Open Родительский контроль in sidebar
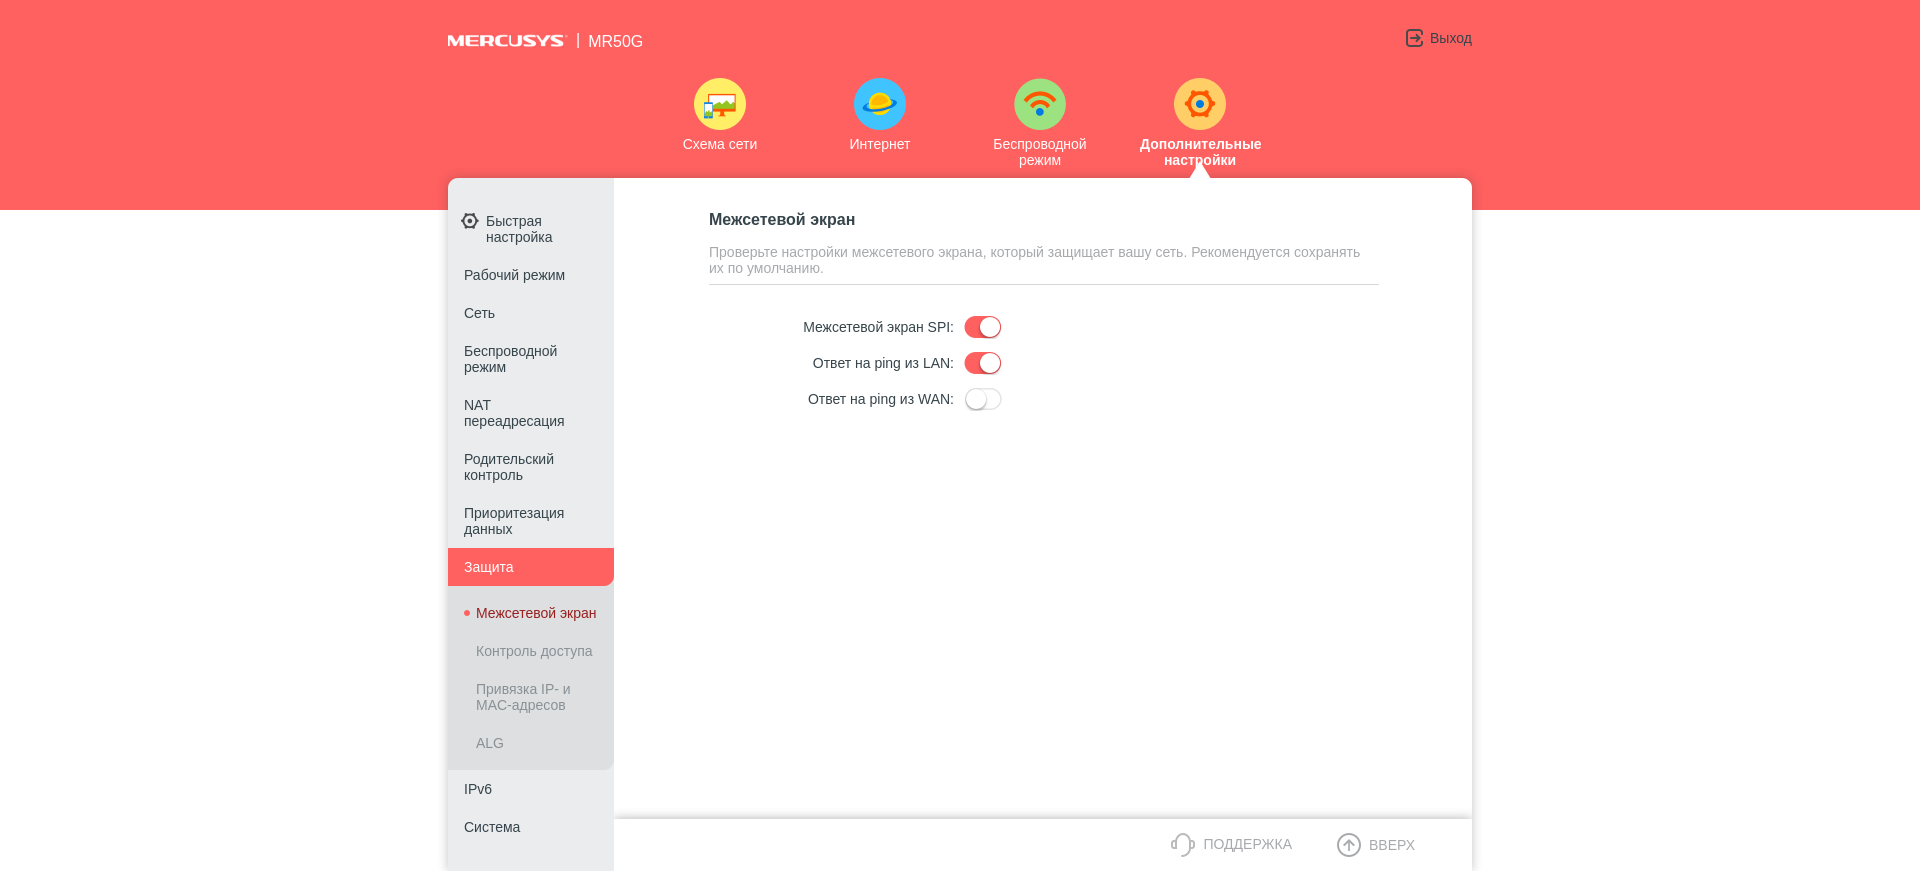 (509, 467)
